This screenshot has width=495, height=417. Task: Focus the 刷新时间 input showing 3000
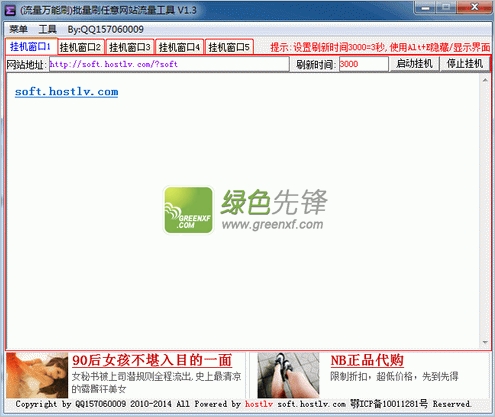pos(364,64)
